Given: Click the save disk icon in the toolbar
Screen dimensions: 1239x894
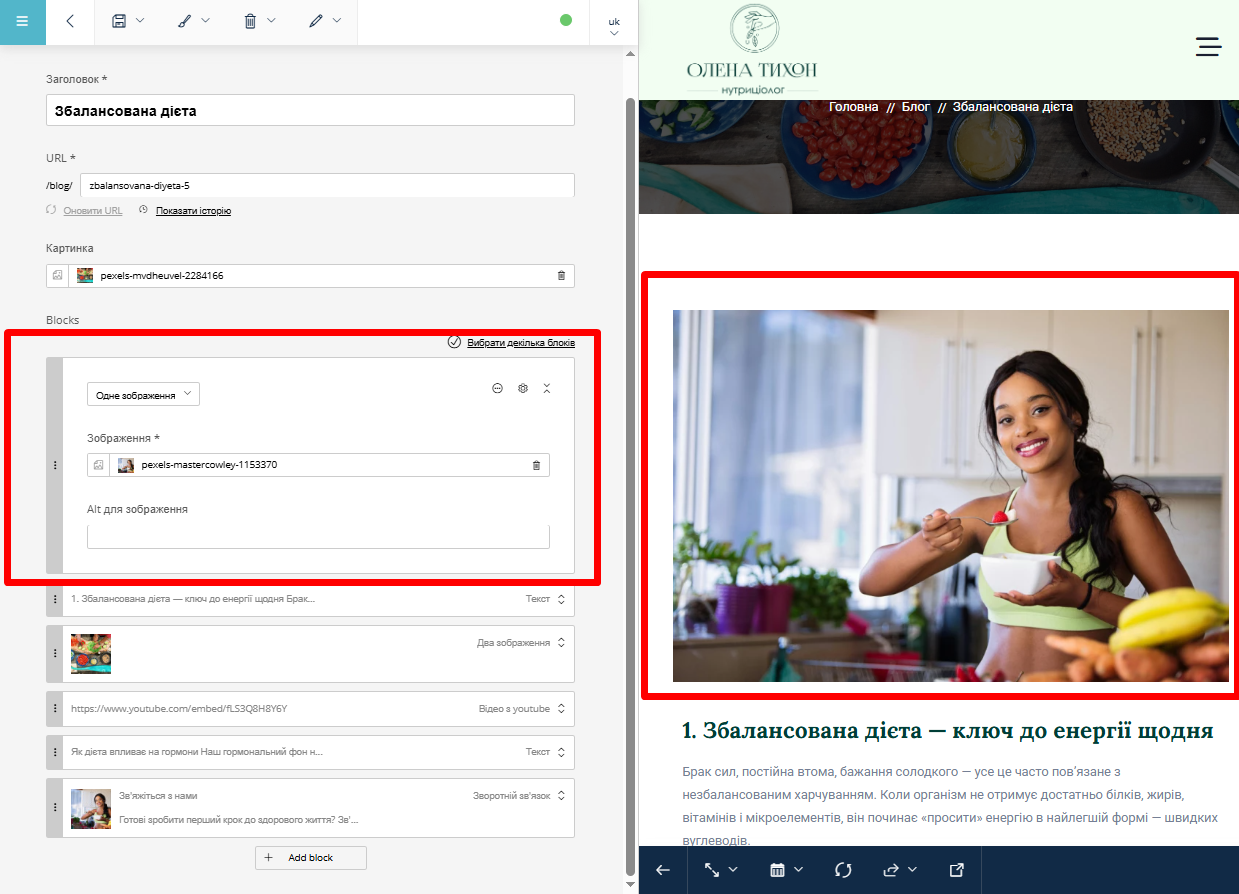Looking at the screenshot, I should [119, 21].
